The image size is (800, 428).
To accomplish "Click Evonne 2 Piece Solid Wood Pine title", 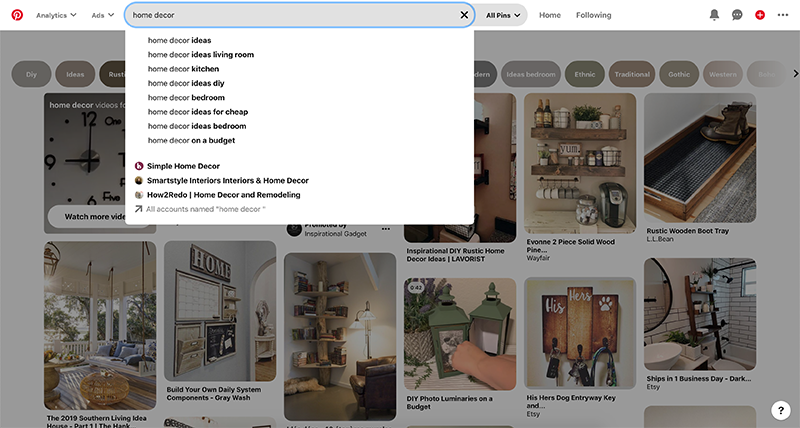I will 570,246.
